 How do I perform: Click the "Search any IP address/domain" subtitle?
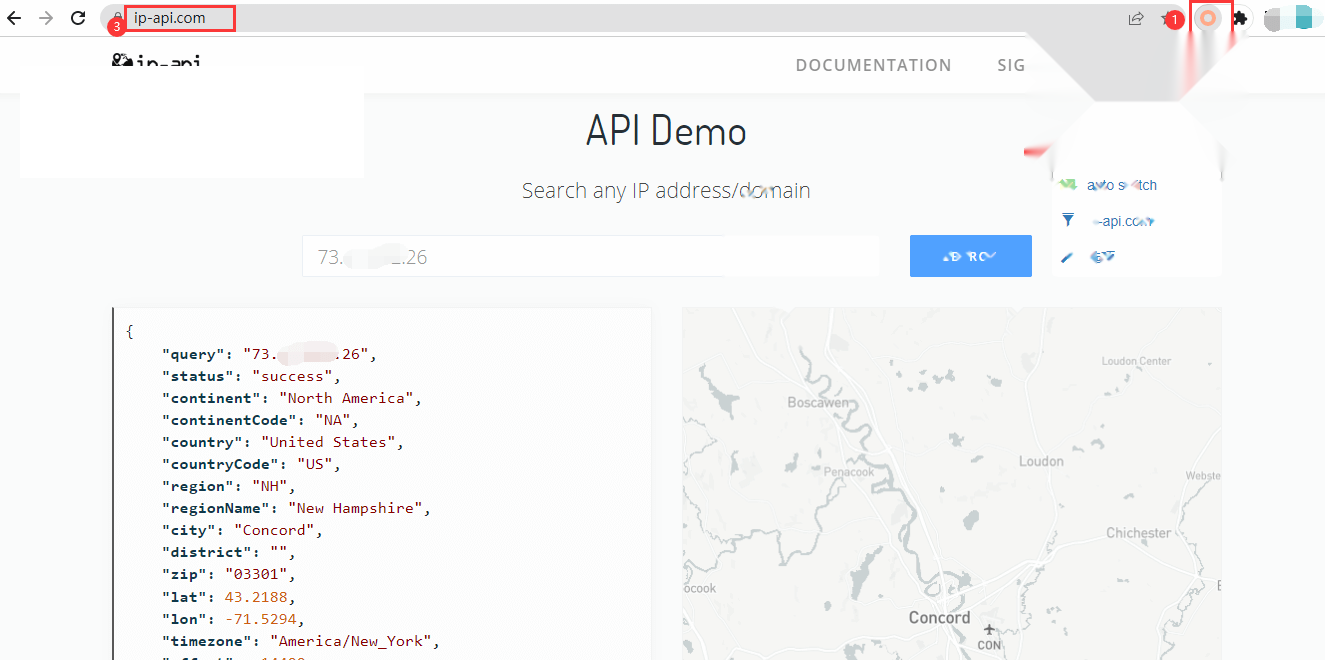tap(666, 190)
